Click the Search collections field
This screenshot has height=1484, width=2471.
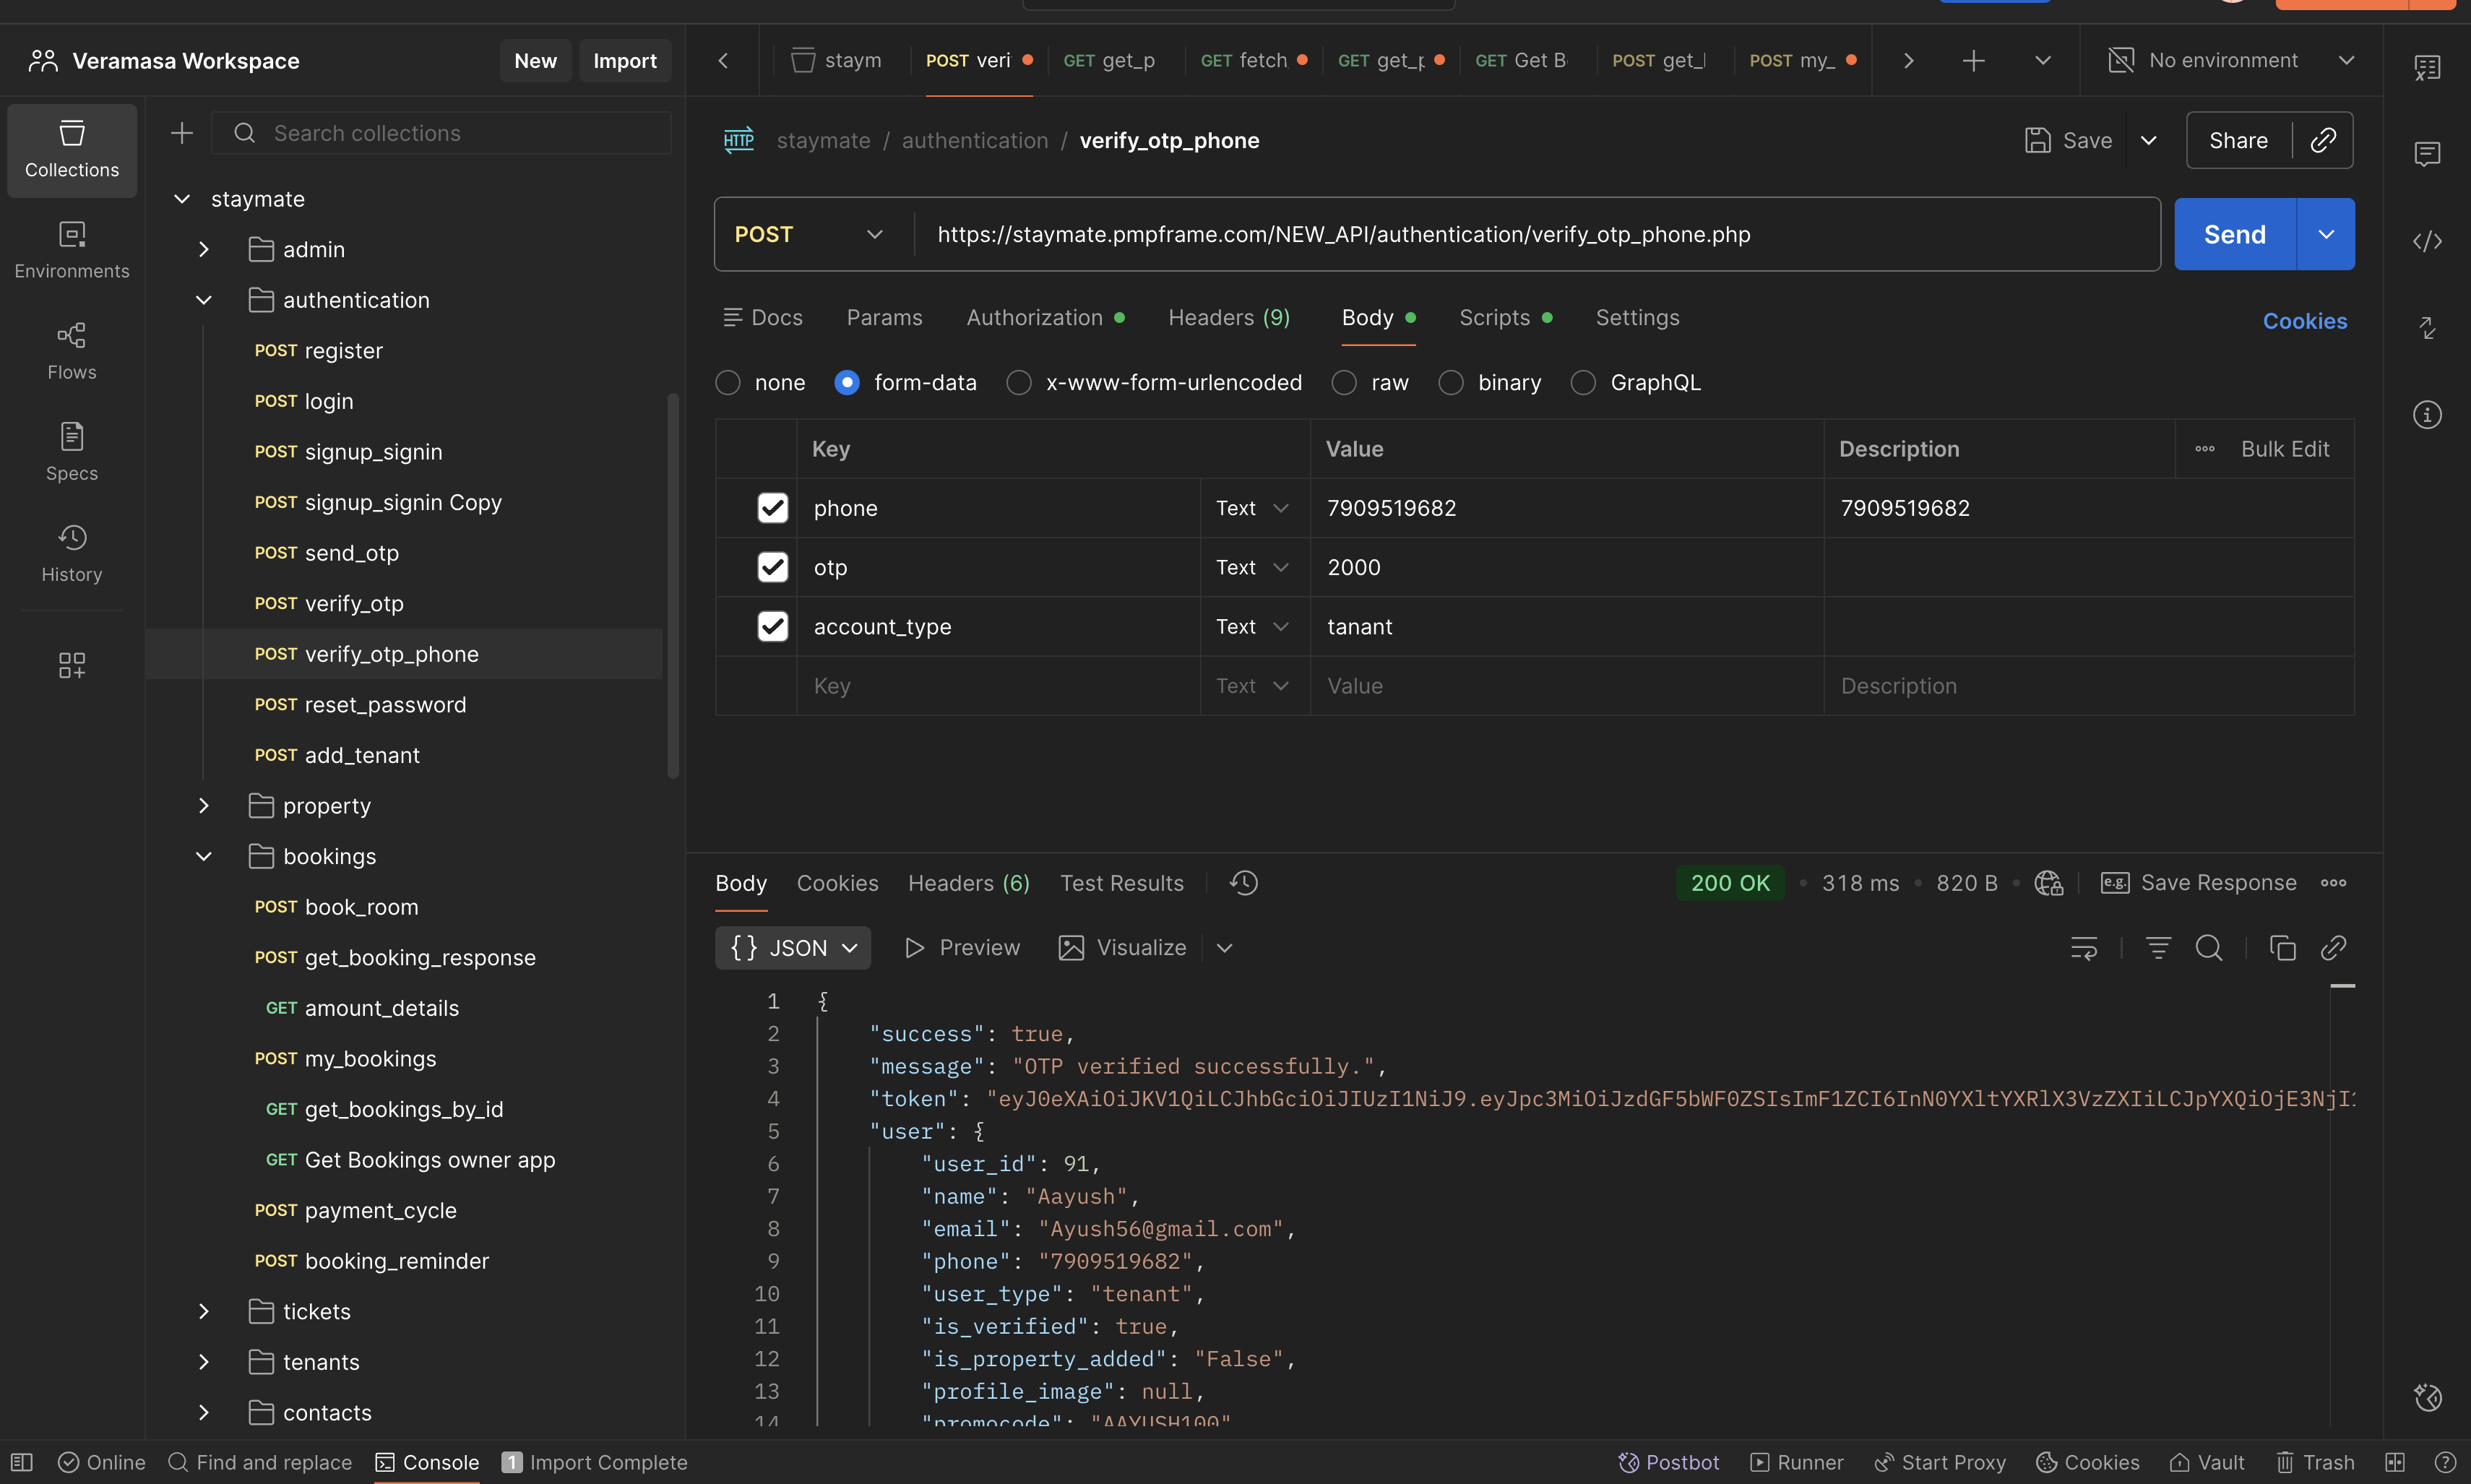tap(440, 133)
